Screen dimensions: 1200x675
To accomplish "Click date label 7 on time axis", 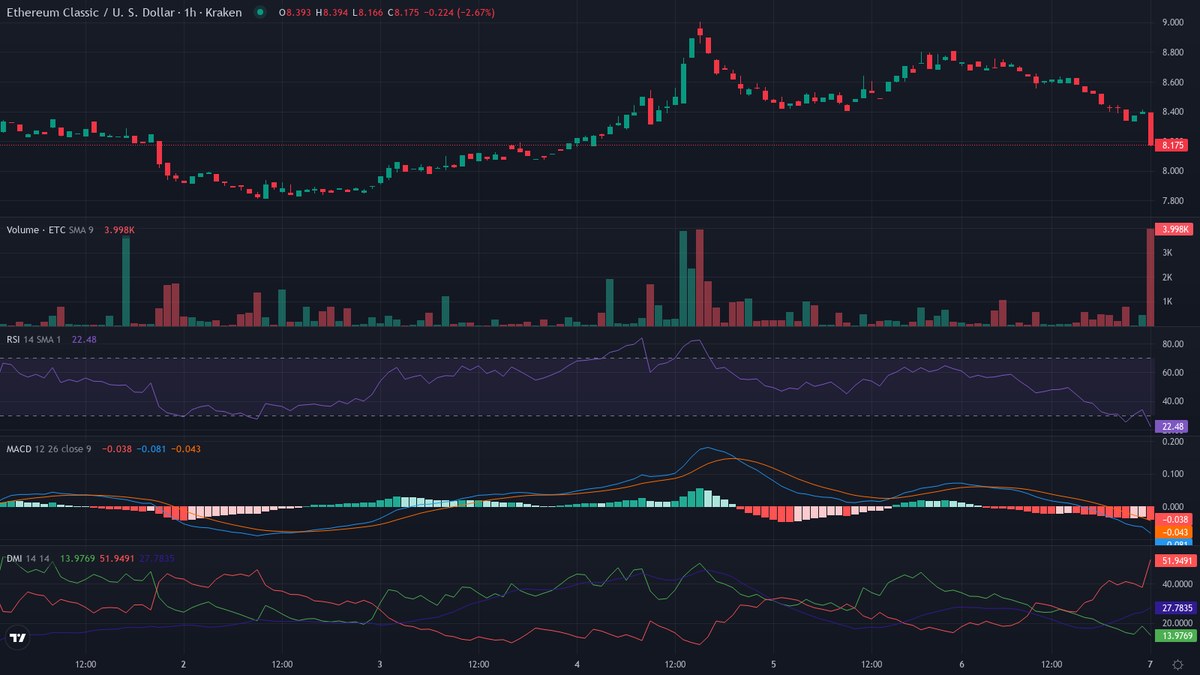I will pyautogui.click(x=1150, y=664).
